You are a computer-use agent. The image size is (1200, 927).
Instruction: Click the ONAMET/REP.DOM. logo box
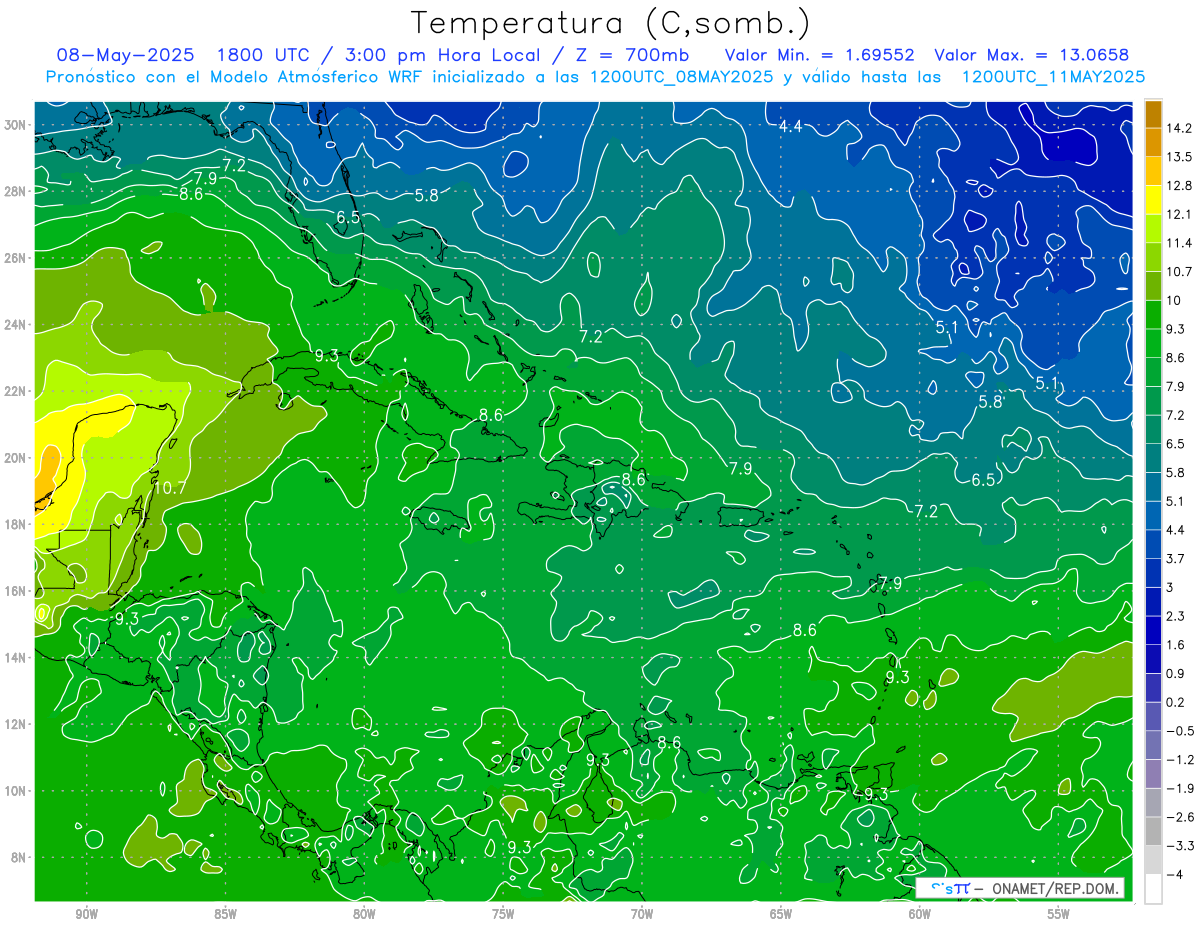[1020, 888]
